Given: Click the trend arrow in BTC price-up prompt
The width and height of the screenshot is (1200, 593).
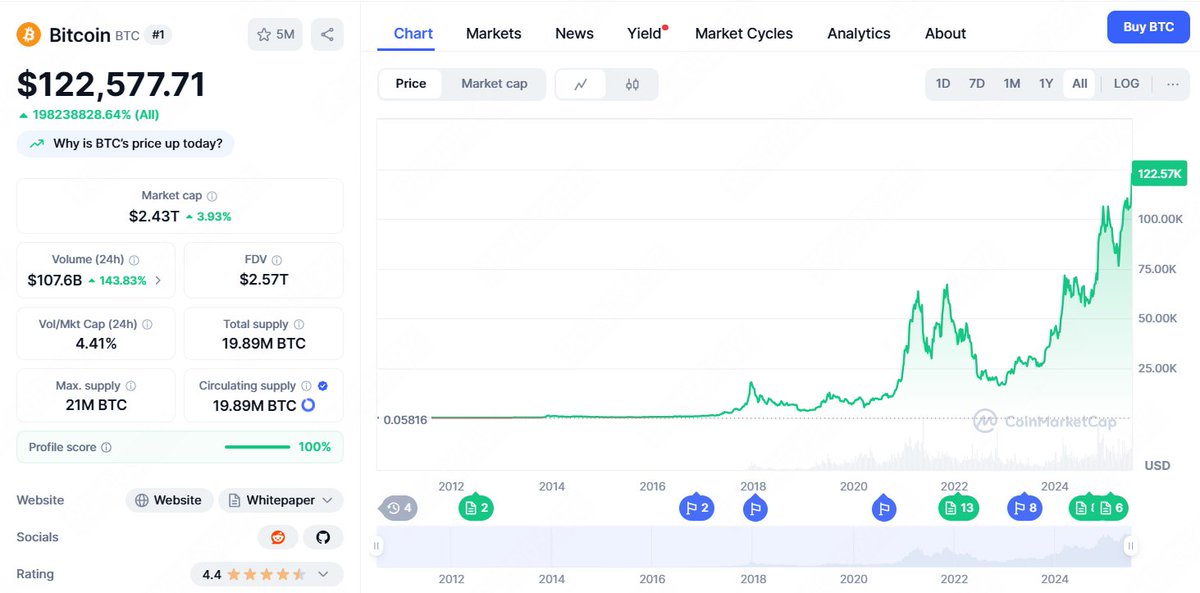Looking at the screenshot, I should (37, 144).
